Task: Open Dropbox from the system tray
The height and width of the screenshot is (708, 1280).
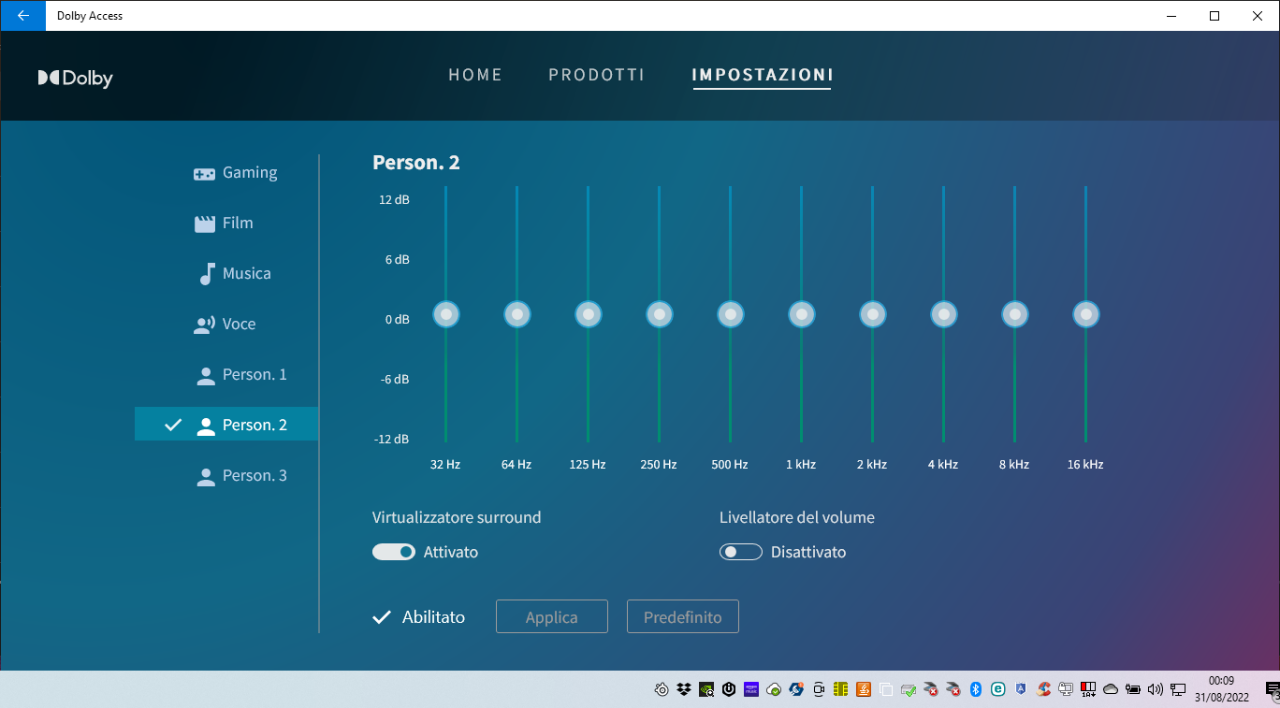Action: pos(684,689)
